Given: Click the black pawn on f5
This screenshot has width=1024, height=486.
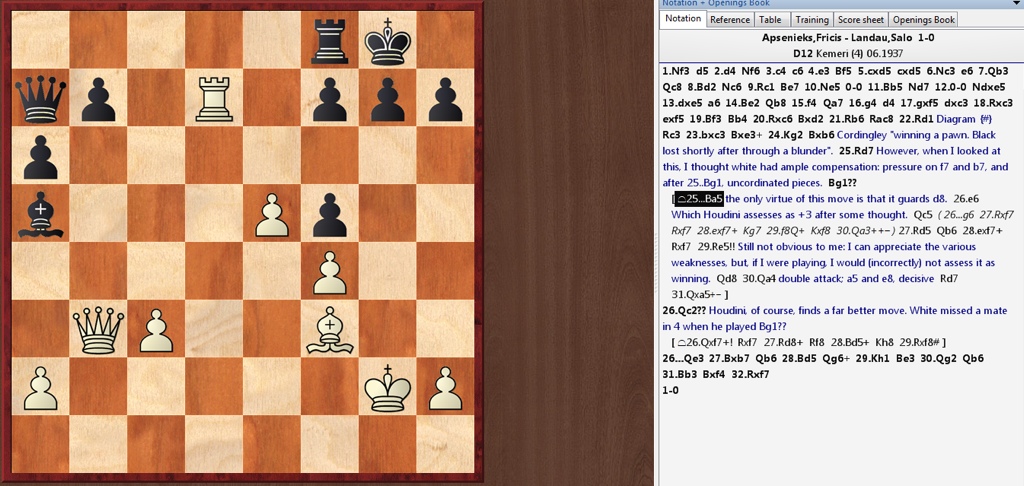Looking at the screenshot, I should click(329, 213).
